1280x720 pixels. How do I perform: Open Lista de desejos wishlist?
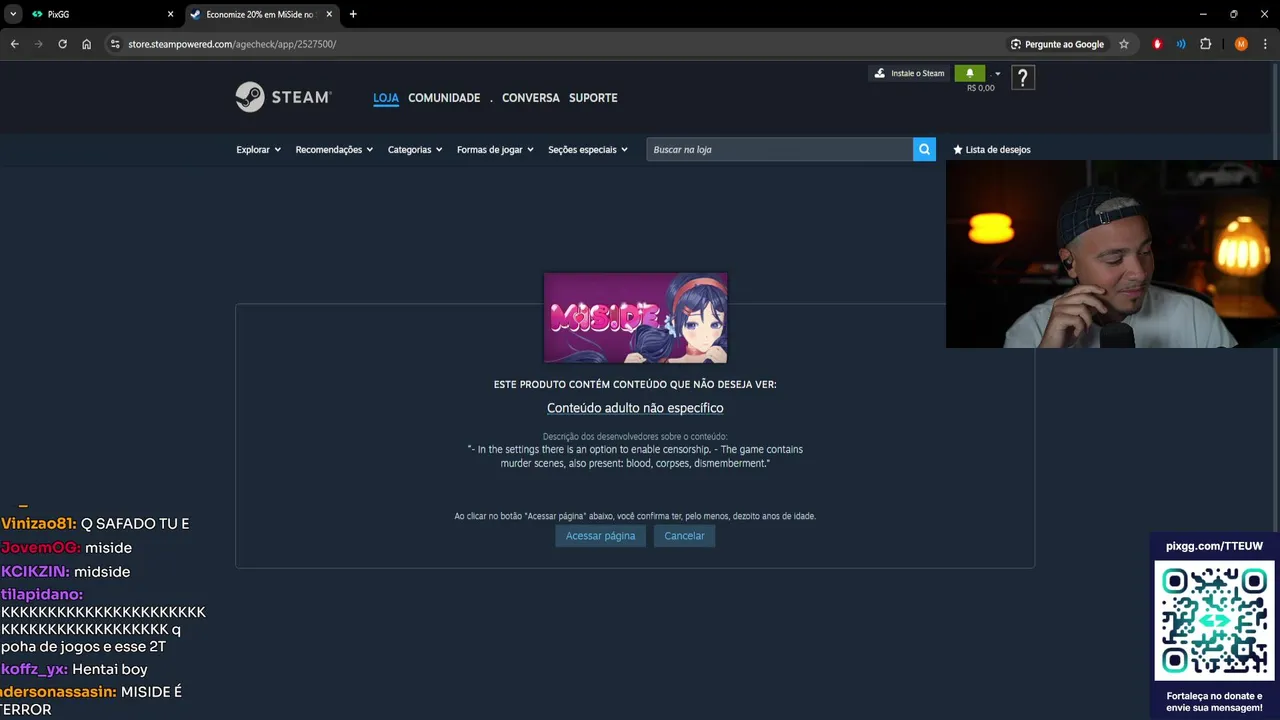tap(992, 149)
